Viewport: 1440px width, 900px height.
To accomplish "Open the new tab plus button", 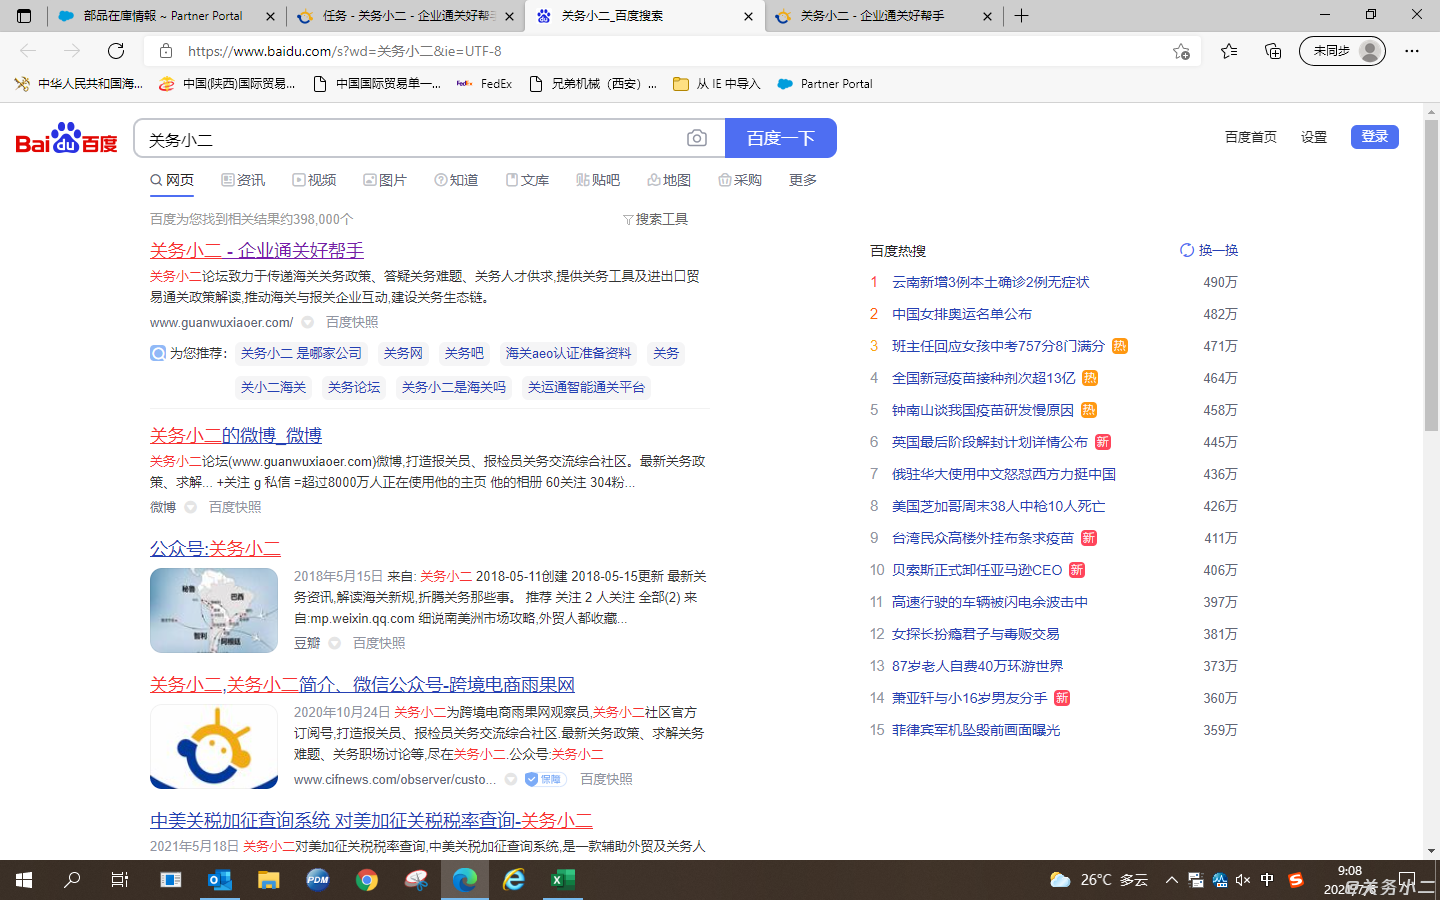I will [1021, 16].
